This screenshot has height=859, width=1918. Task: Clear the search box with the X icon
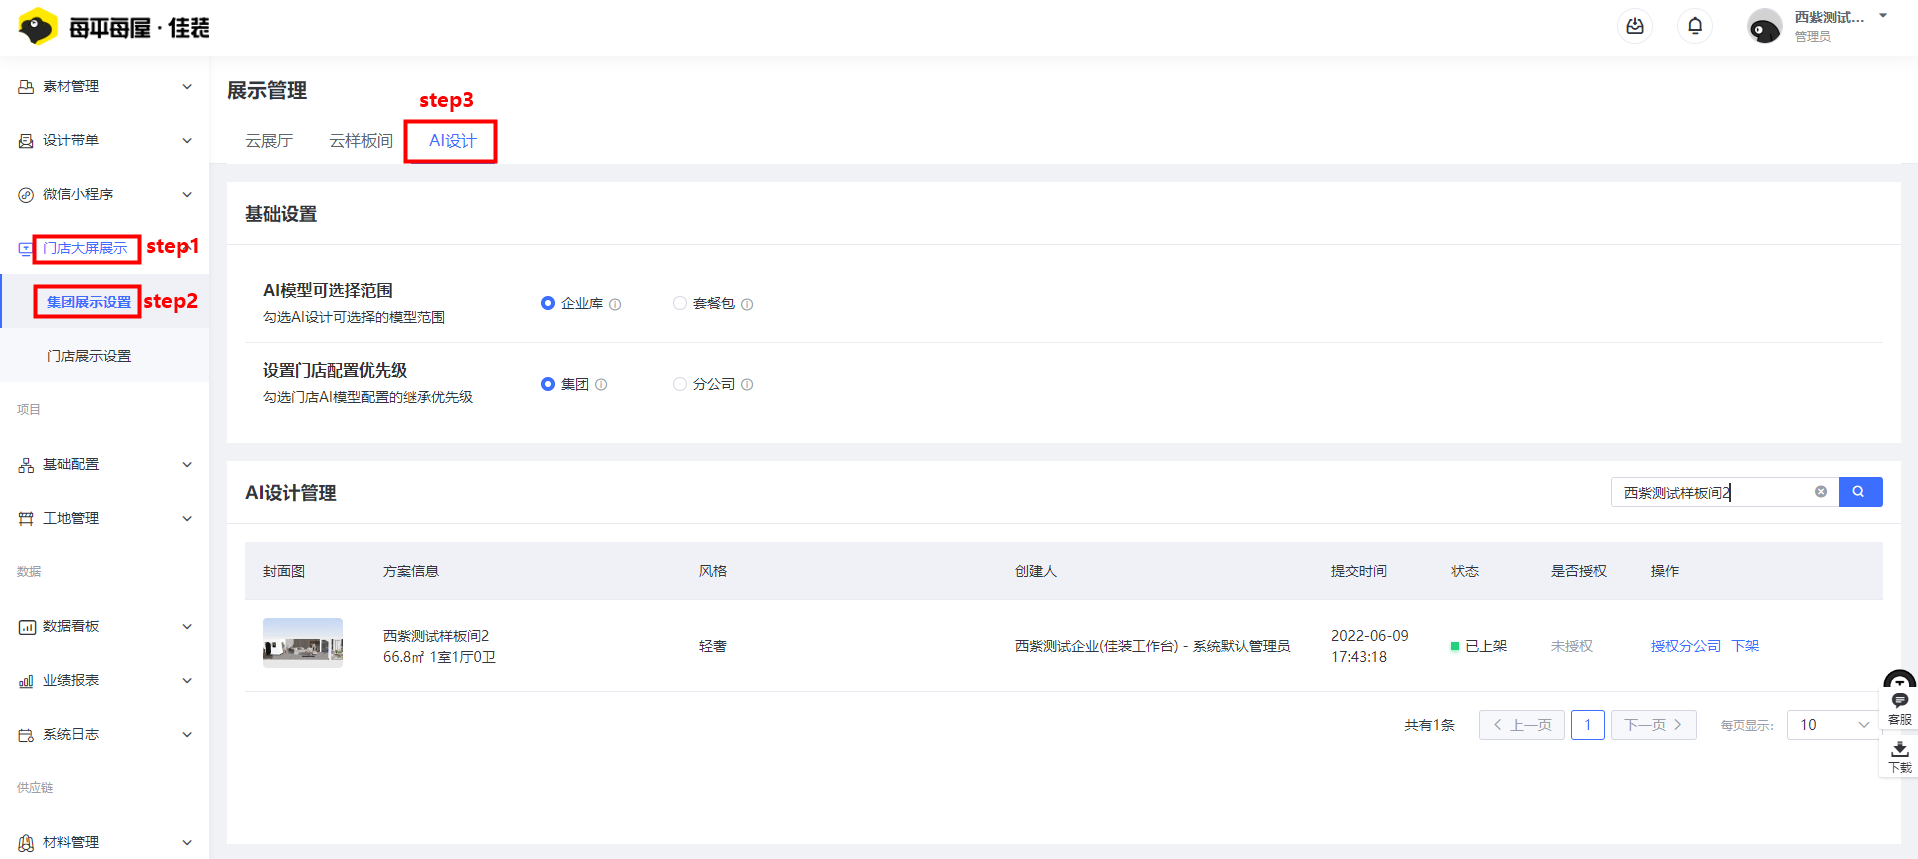tap(1821, 492)
